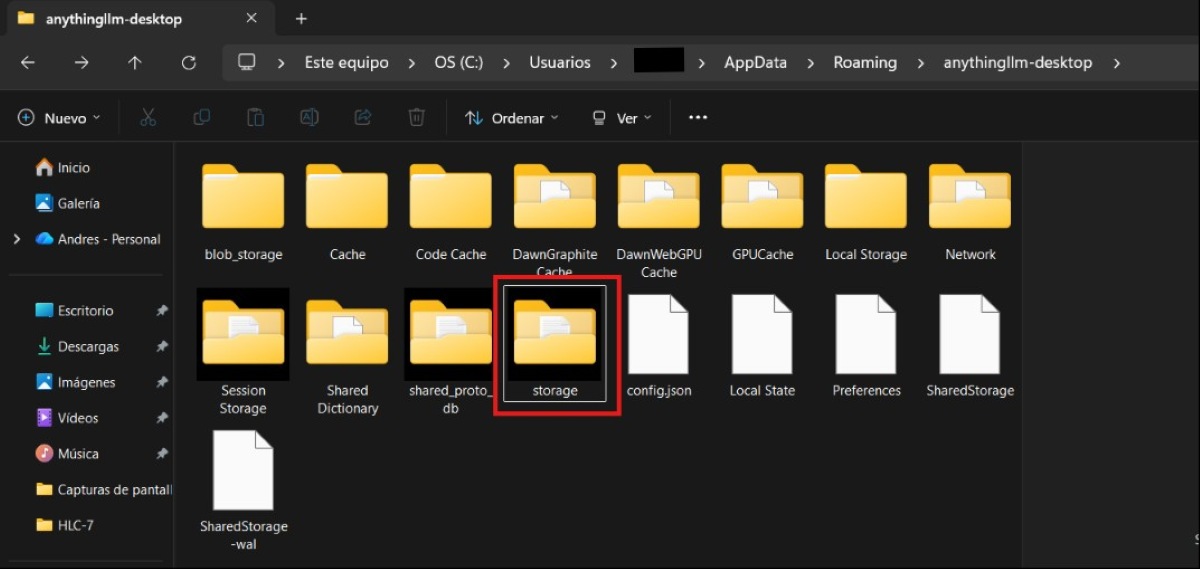Open the three-dots more options menu
This screenshot has height=569, width=1200.
(698, 118)
